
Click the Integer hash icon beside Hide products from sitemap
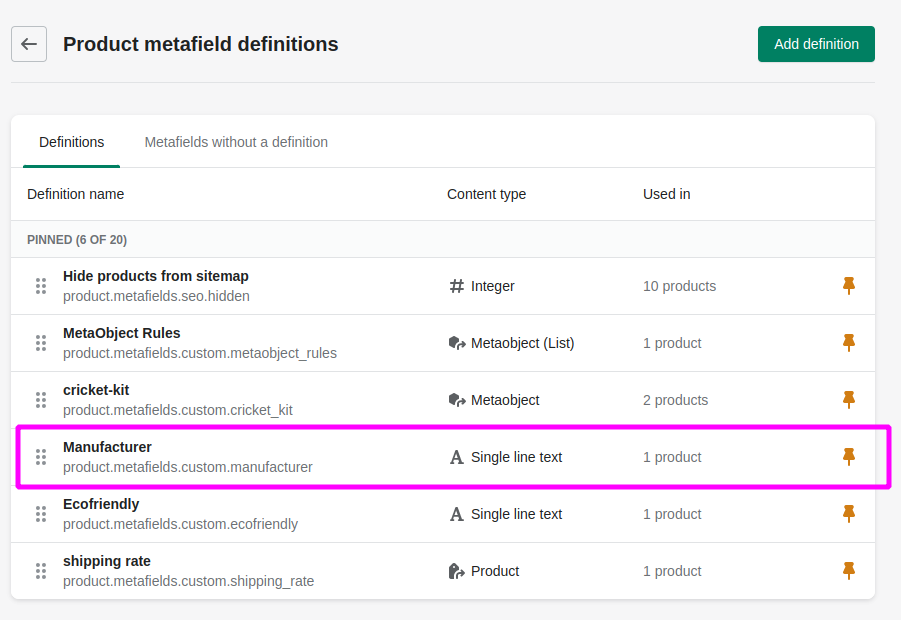point(455,286)
